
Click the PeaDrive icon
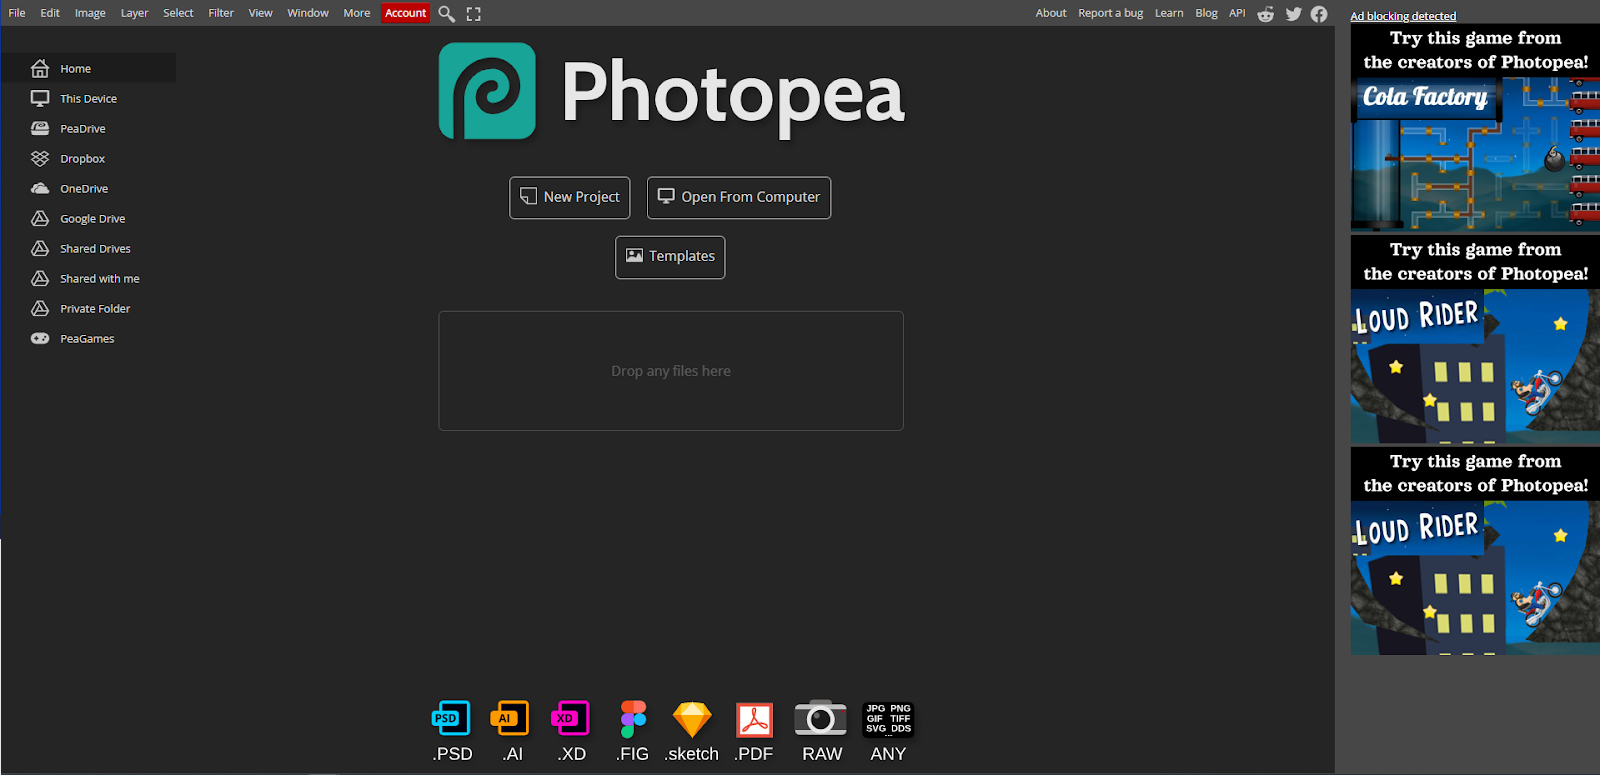click(x=40, y=129)
